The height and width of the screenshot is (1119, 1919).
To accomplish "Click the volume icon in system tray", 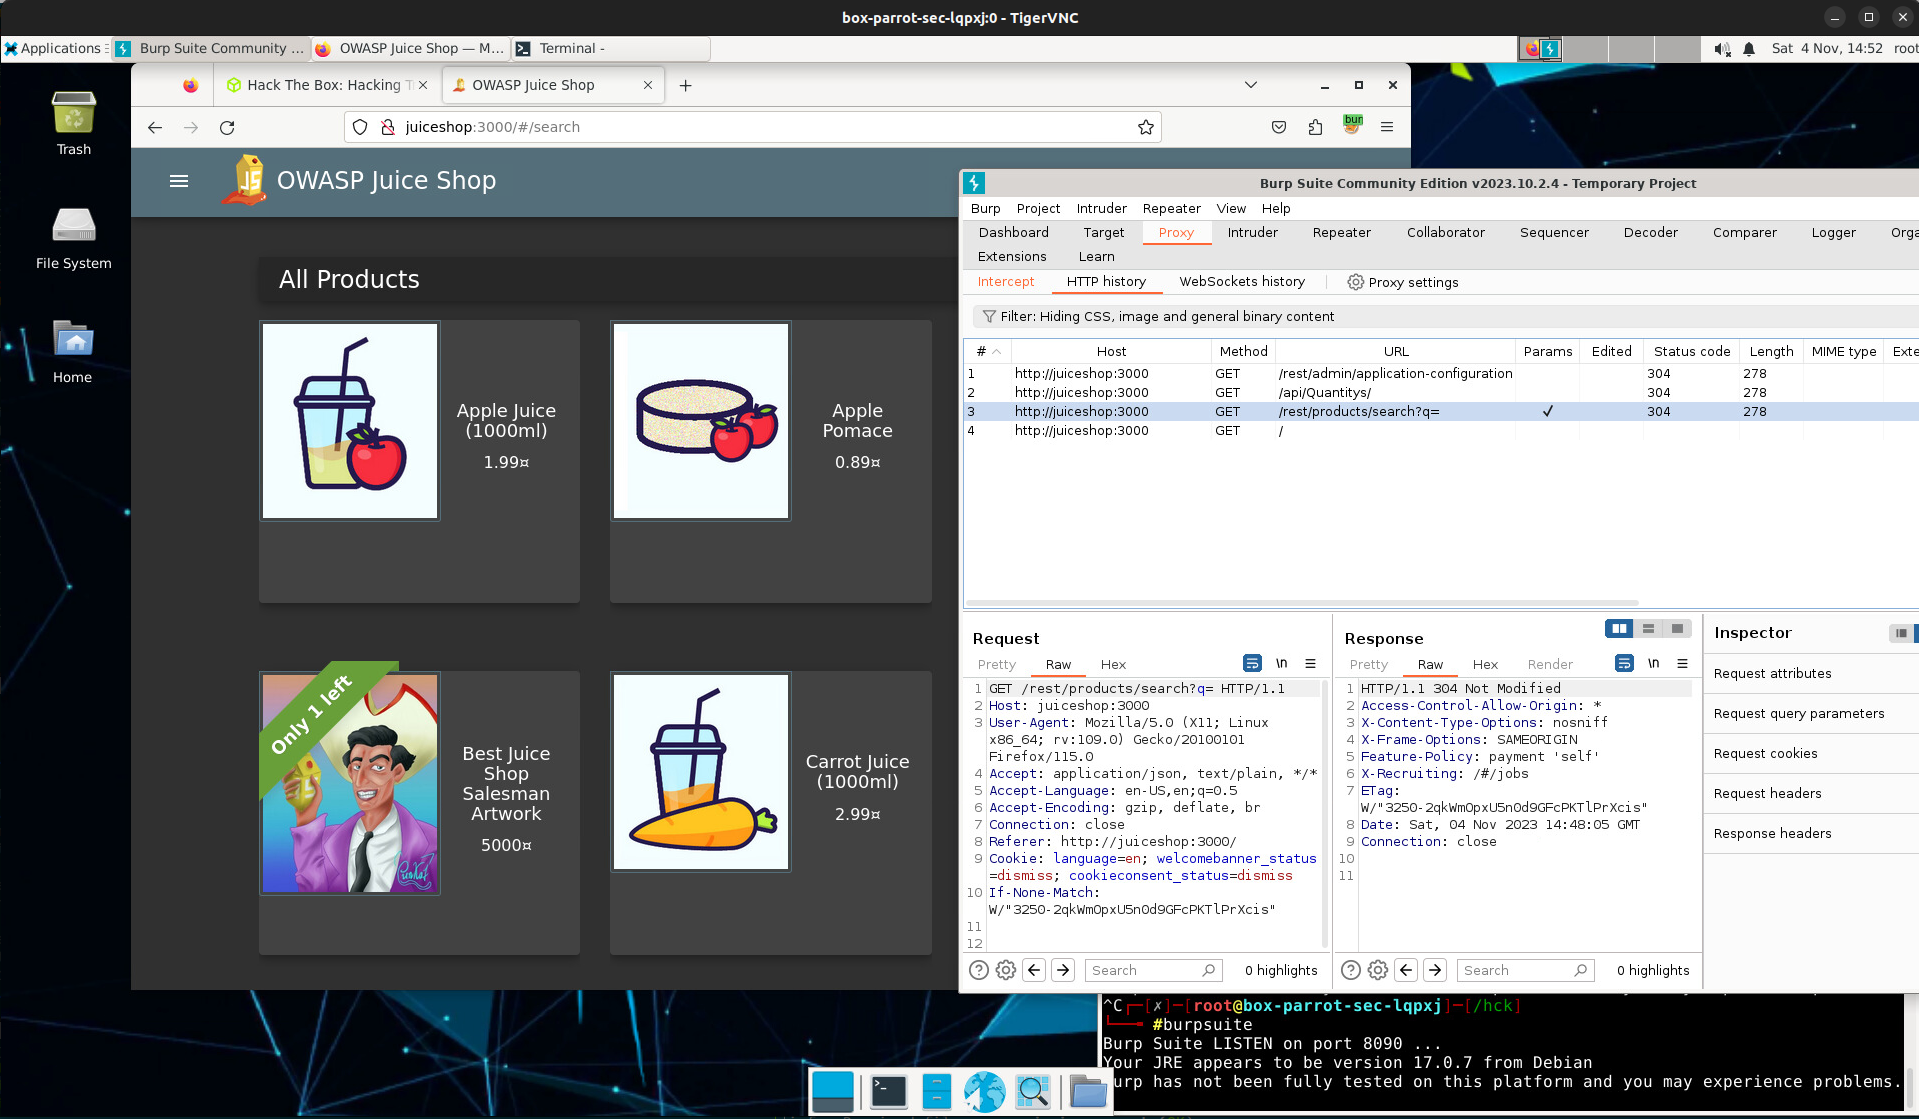I will pyautogui.click(x=1722, y=49).
